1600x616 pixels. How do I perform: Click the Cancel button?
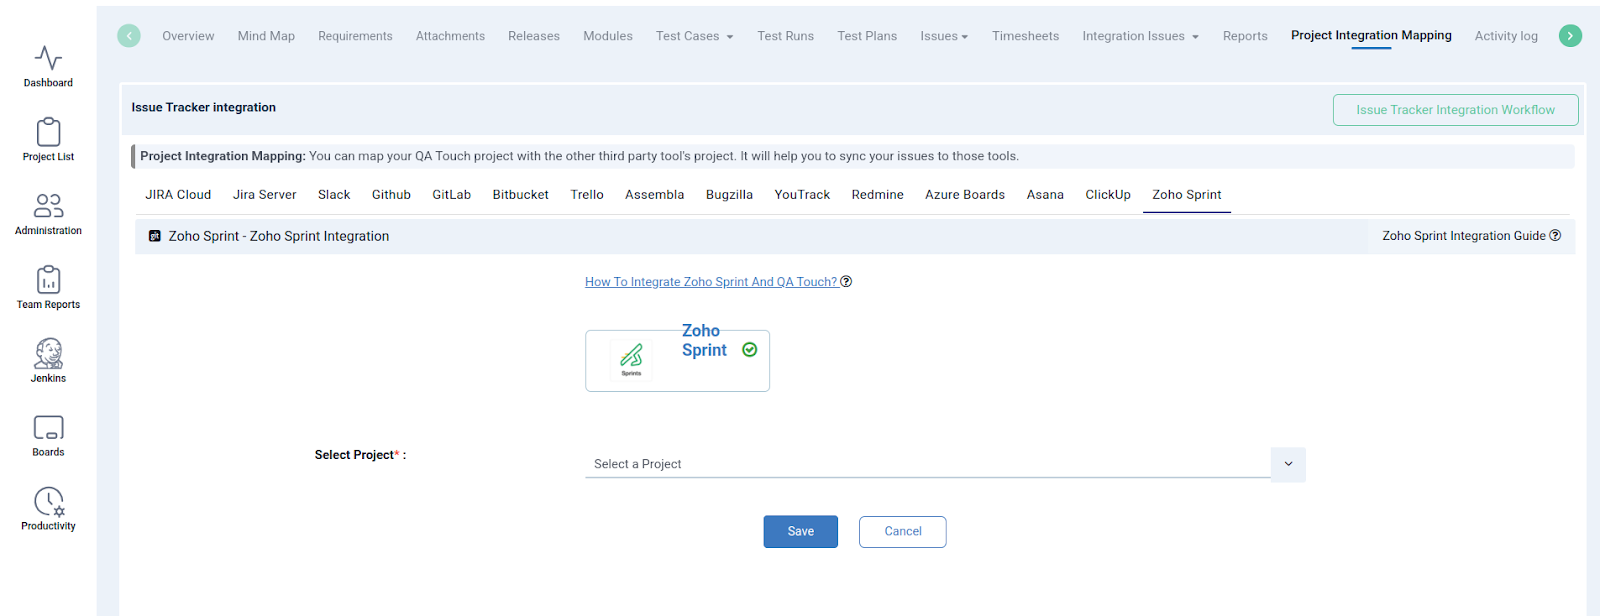pos(903,532)
